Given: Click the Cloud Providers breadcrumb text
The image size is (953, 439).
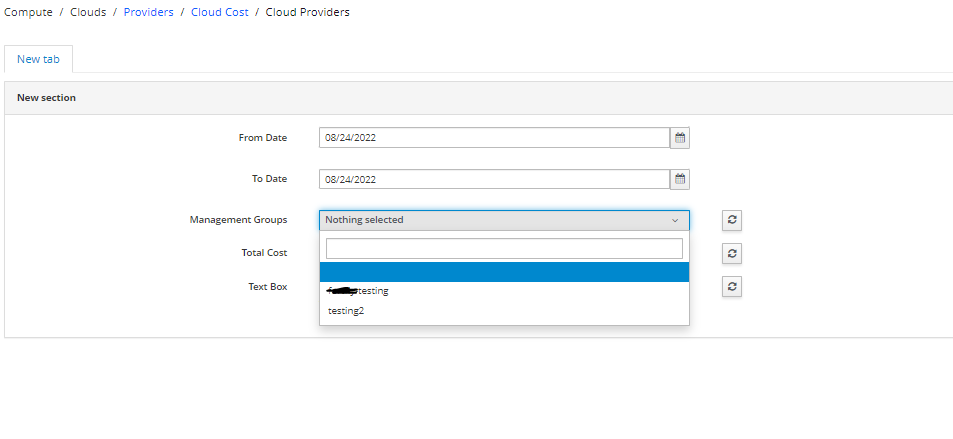Looking at the screenshot, I should coord(308,12).
